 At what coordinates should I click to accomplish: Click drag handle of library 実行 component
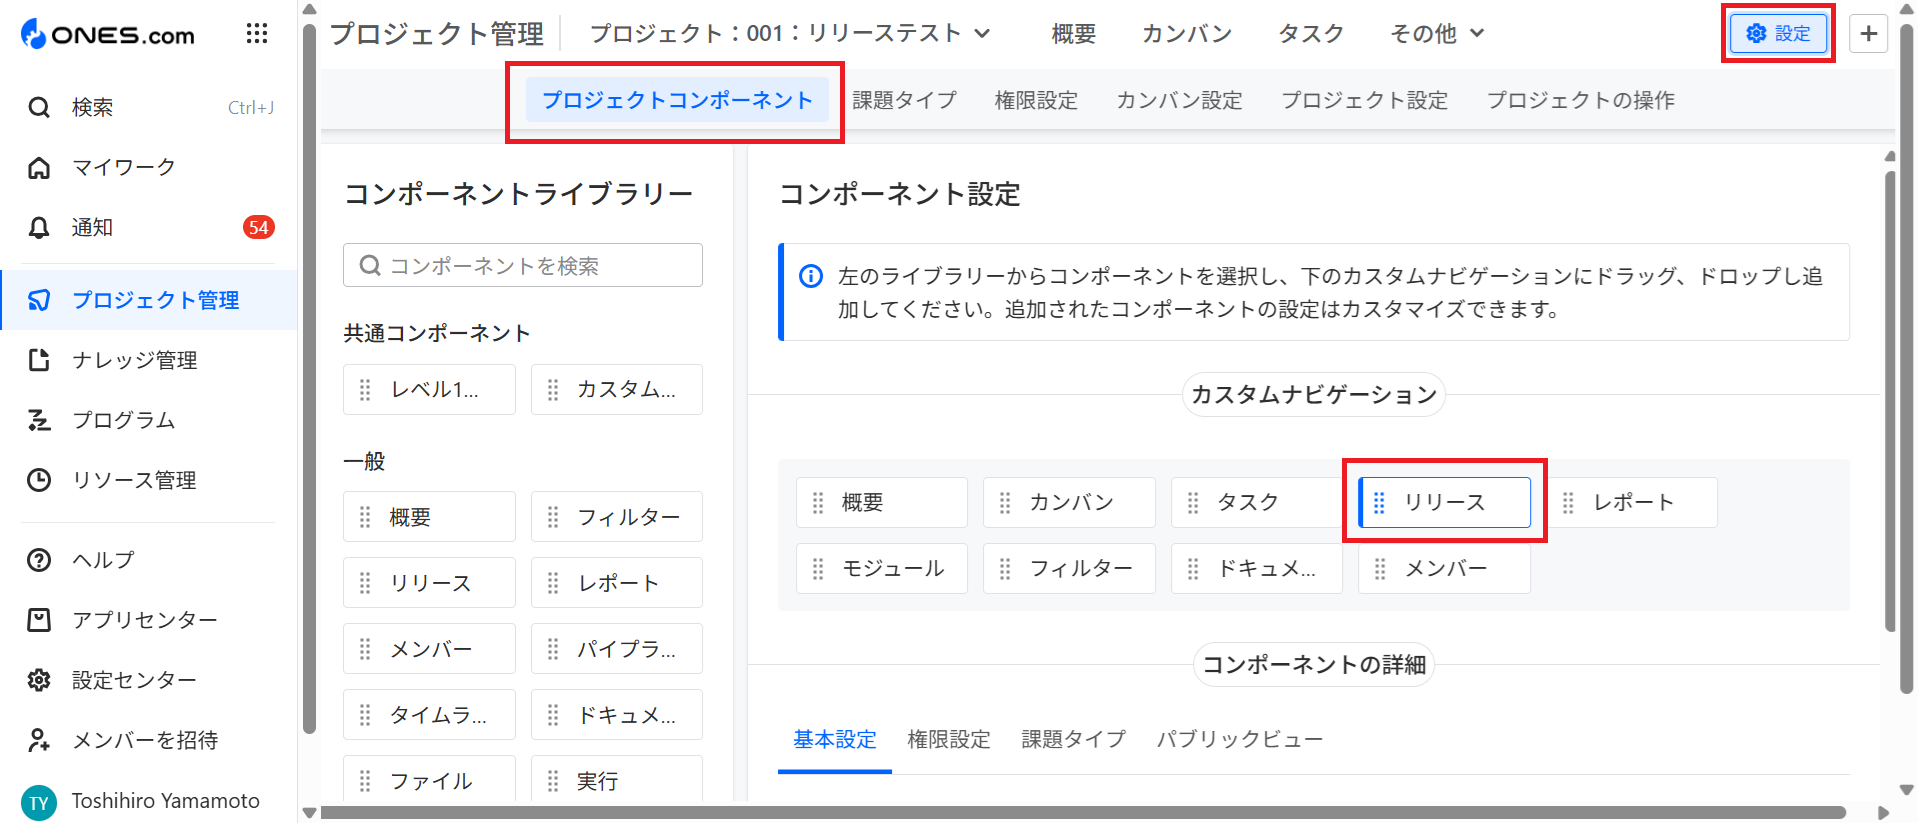[553, 781]
